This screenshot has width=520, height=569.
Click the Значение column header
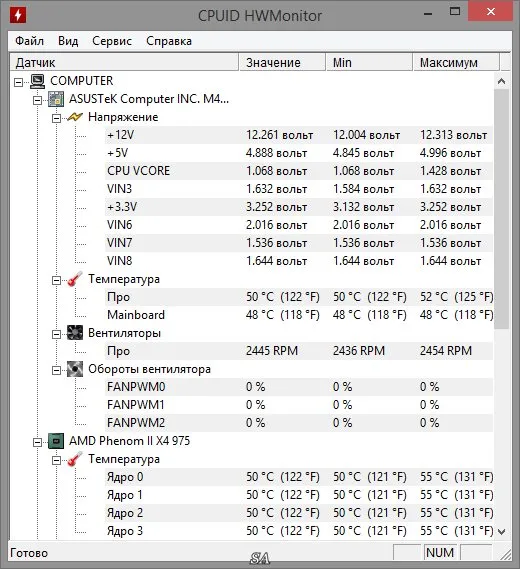[282, 62]
